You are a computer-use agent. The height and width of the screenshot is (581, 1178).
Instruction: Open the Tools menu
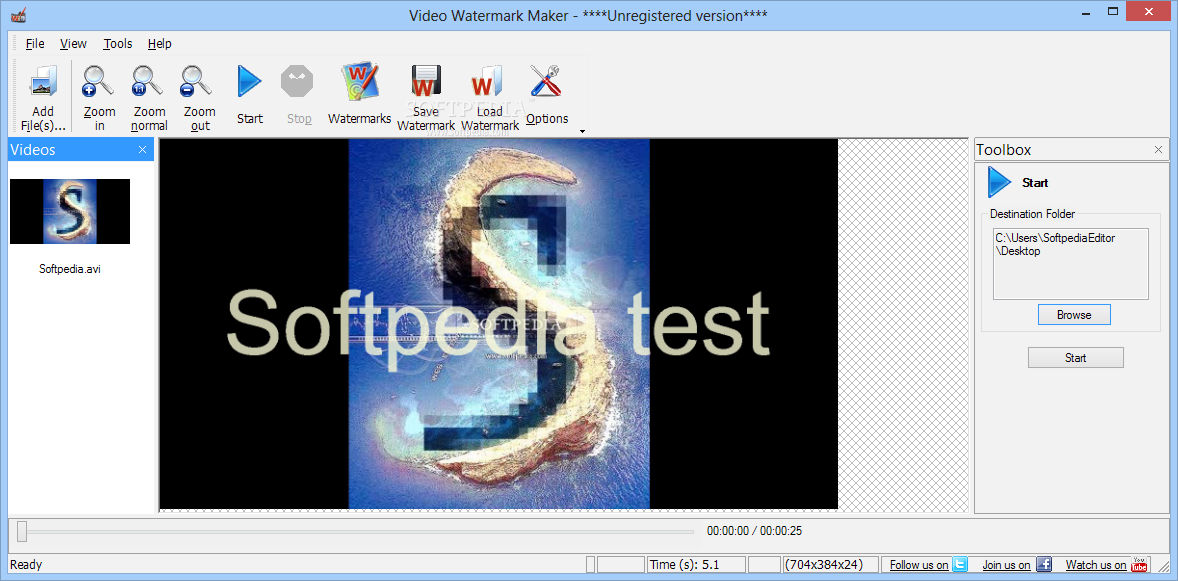(x=117, y=44)
